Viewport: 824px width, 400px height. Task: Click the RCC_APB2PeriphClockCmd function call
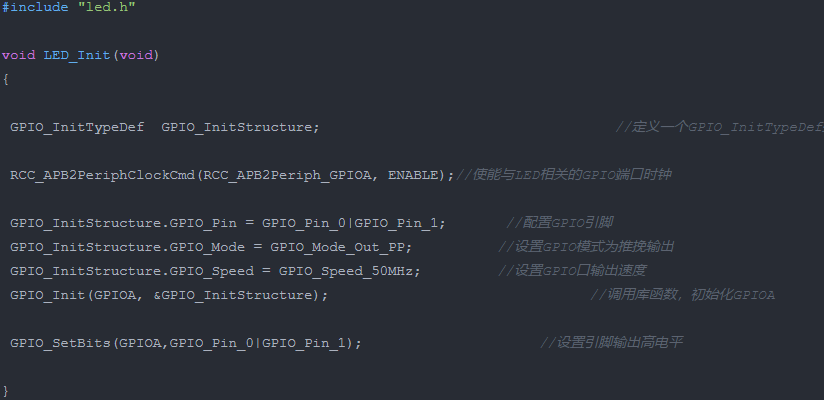coord(103,175)
